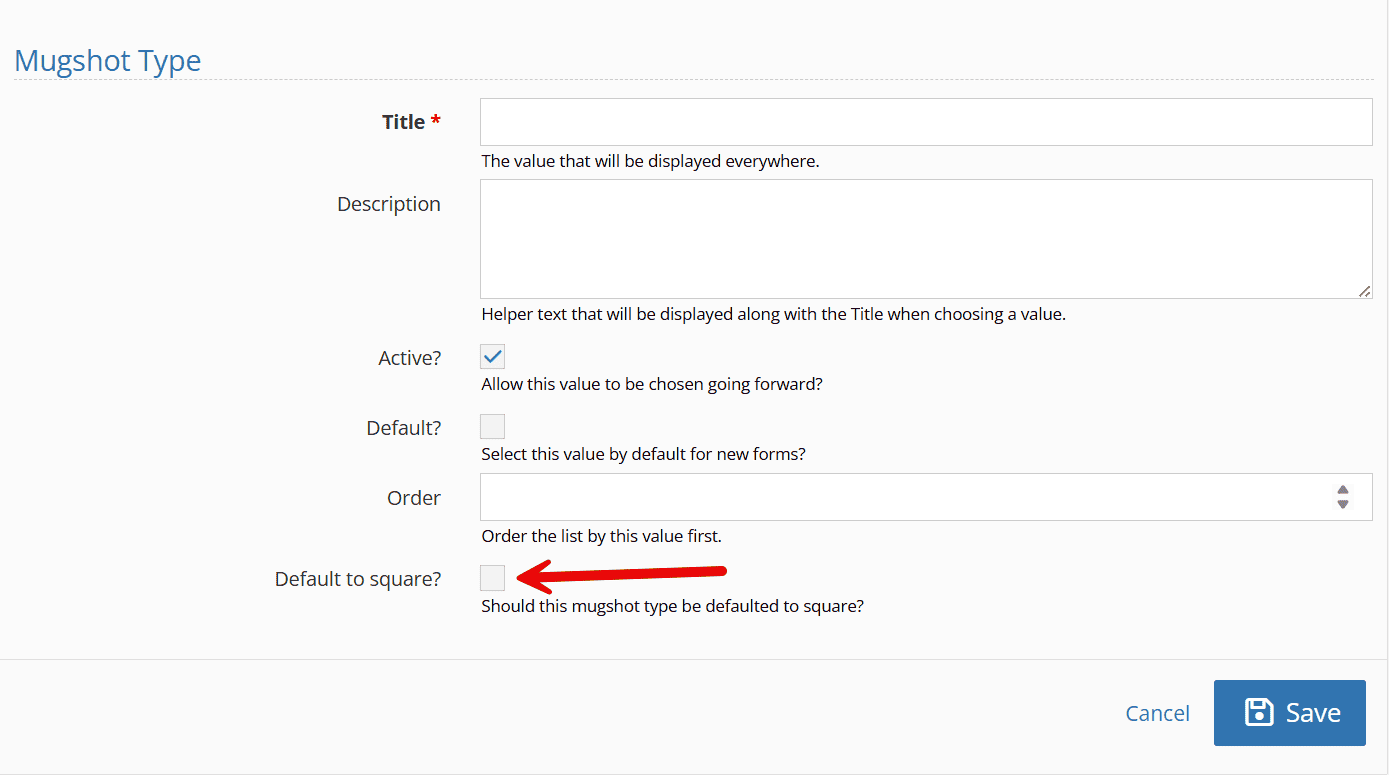Click the Order field up arrow
Viewport: 1389px width, 775px height.
[x=1342, y=490]
